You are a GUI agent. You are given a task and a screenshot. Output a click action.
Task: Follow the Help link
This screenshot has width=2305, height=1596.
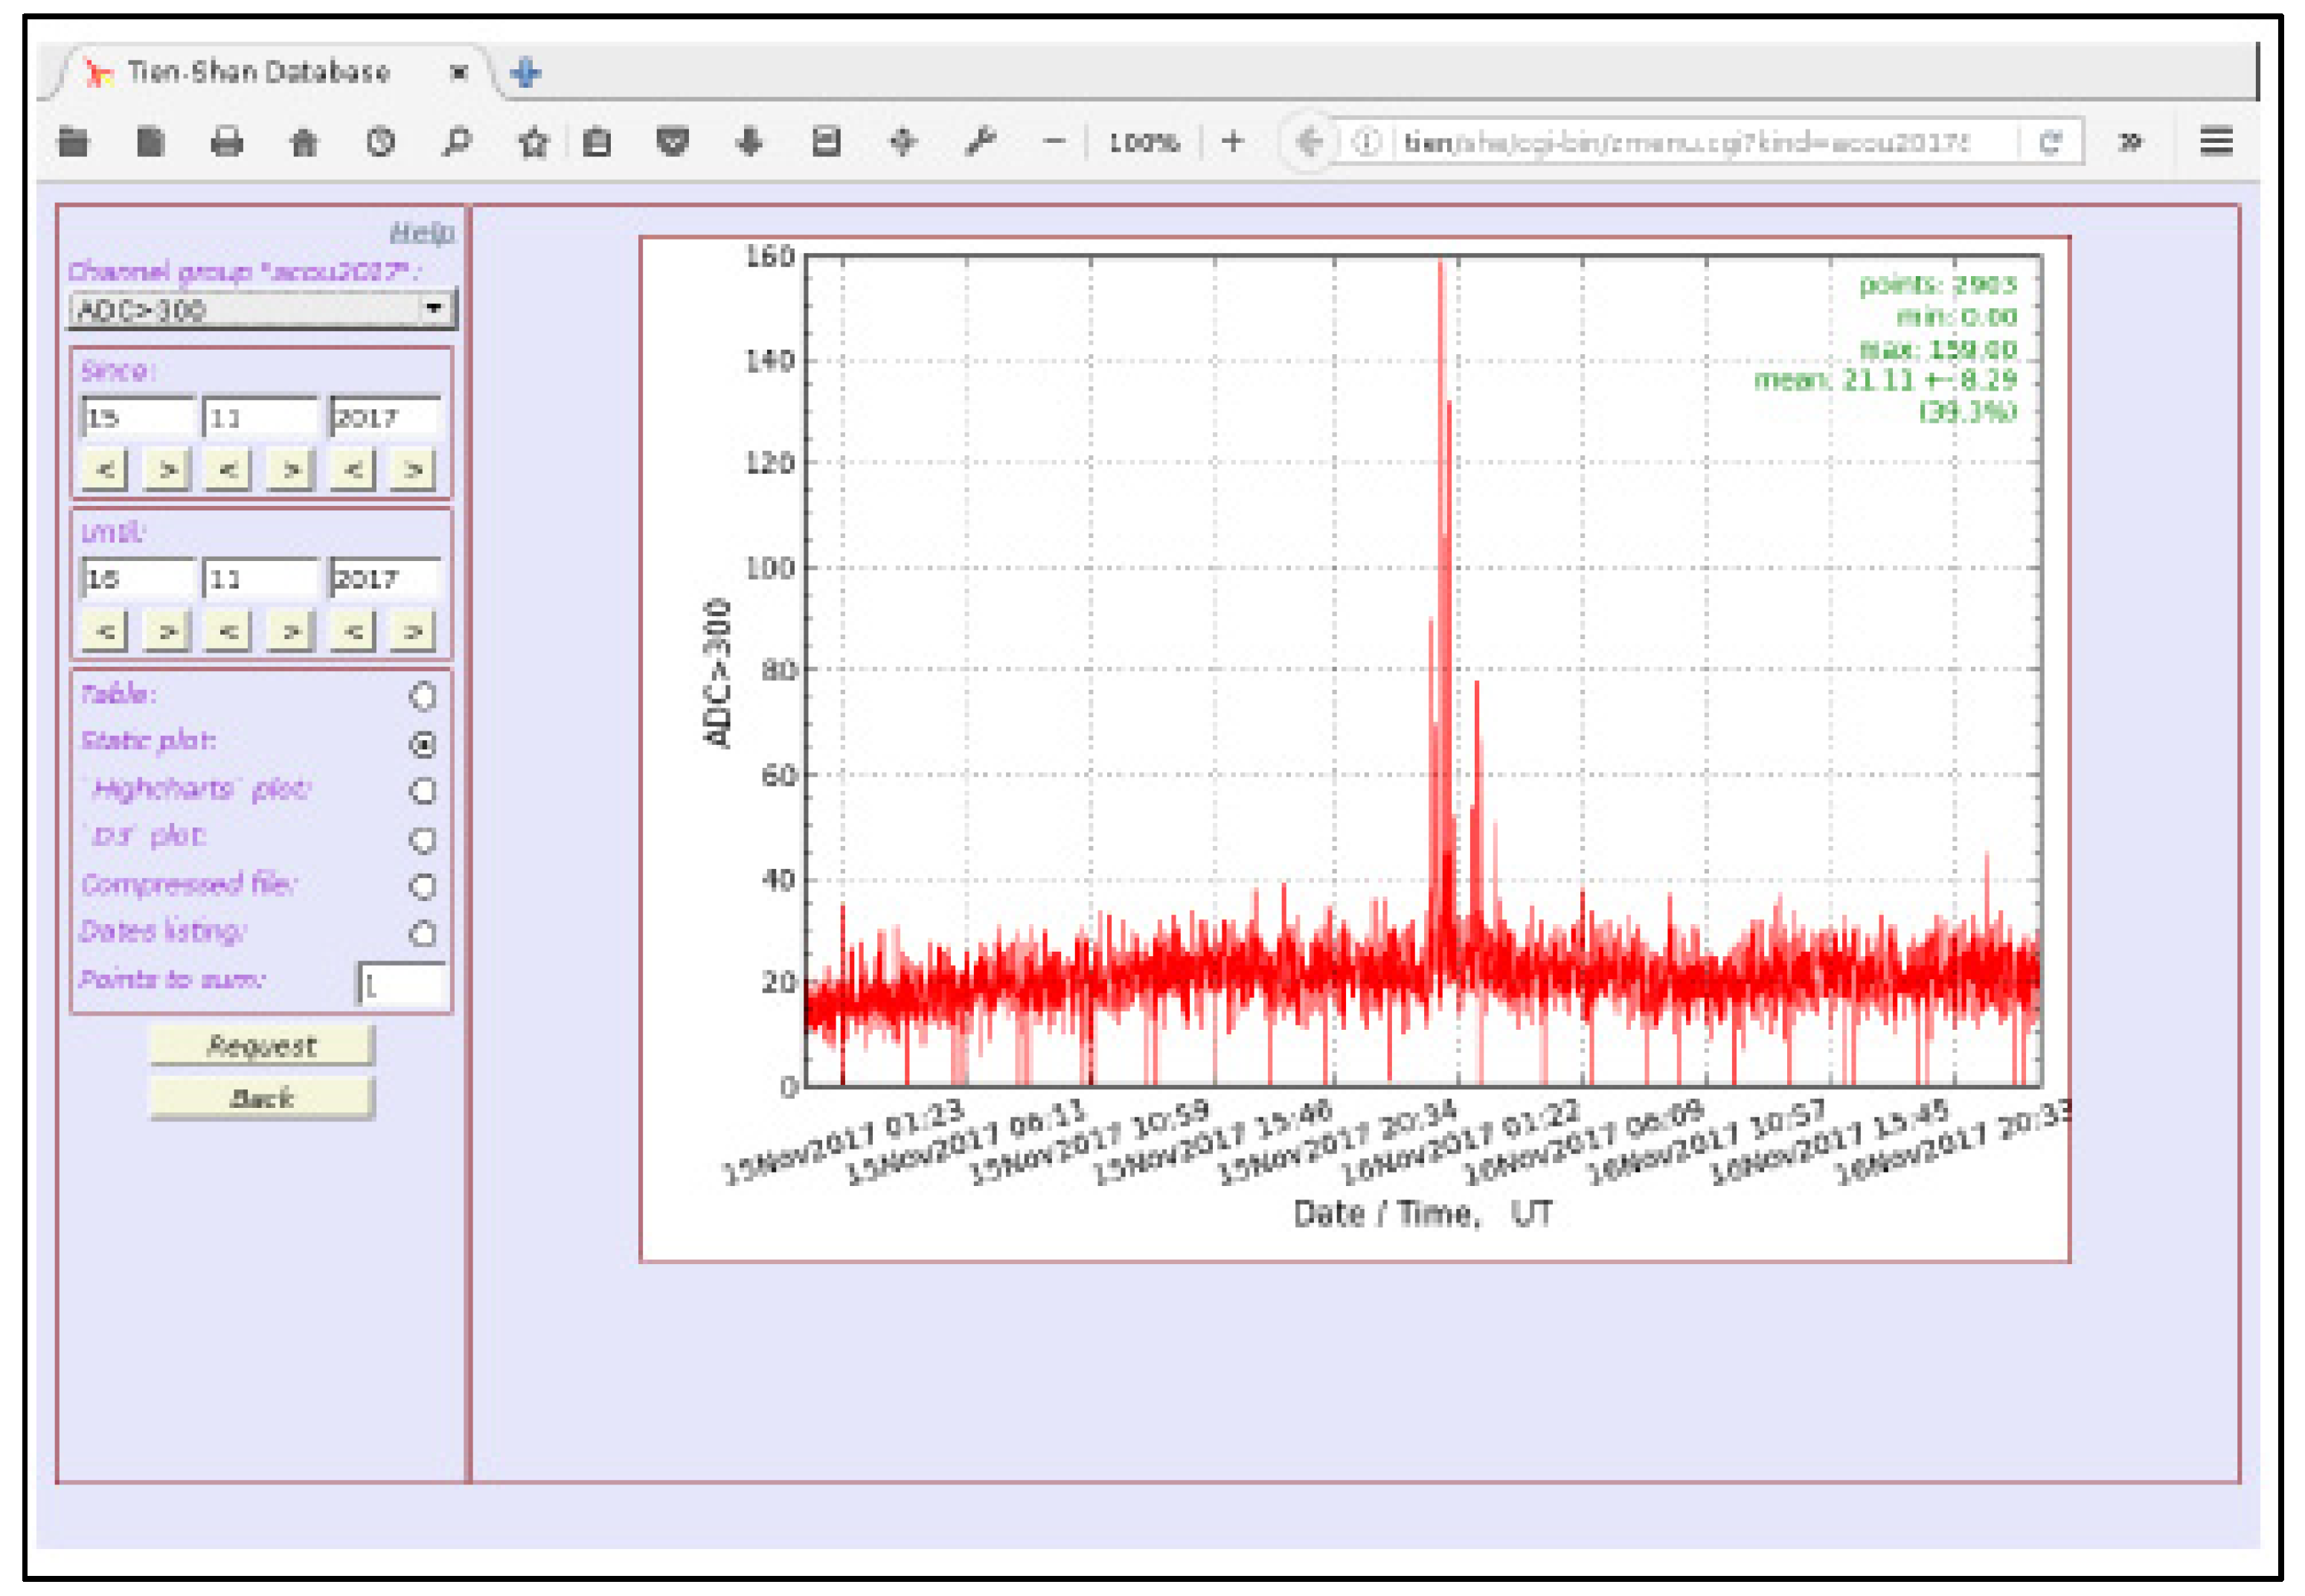click(424, 232)
